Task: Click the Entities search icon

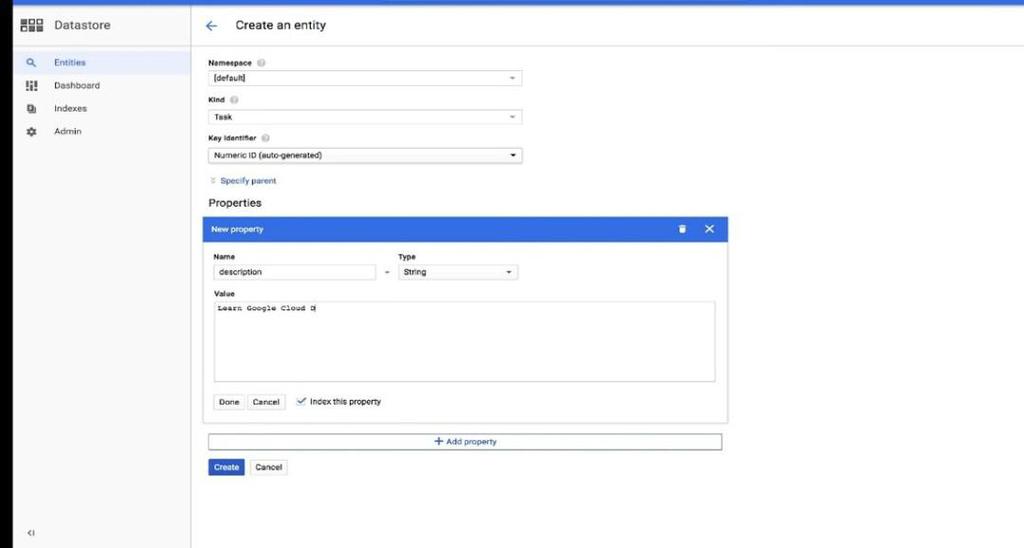Action: [31, 63]
